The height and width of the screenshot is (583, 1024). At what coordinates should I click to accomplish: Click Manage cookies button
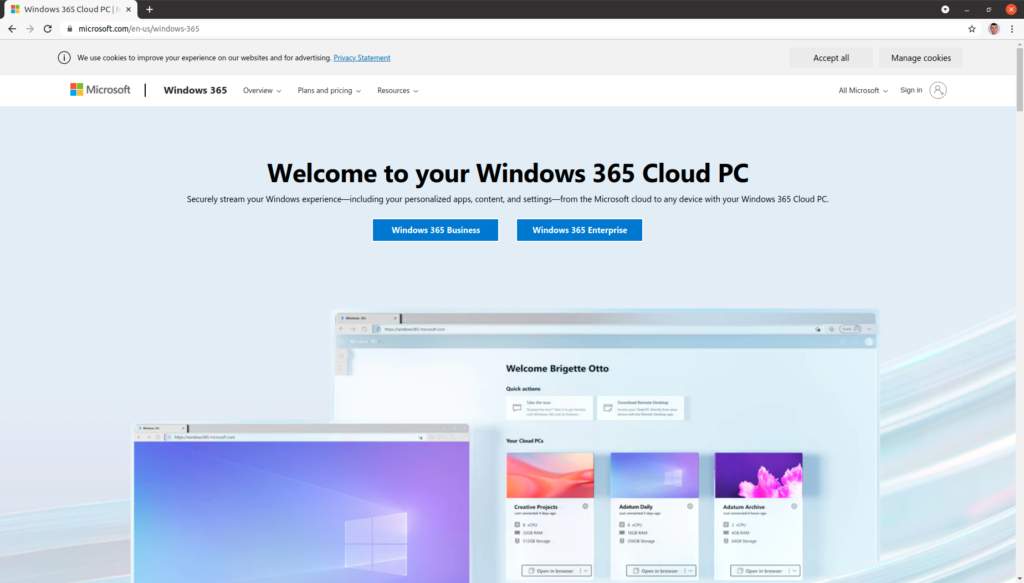(x=921, y=57)
